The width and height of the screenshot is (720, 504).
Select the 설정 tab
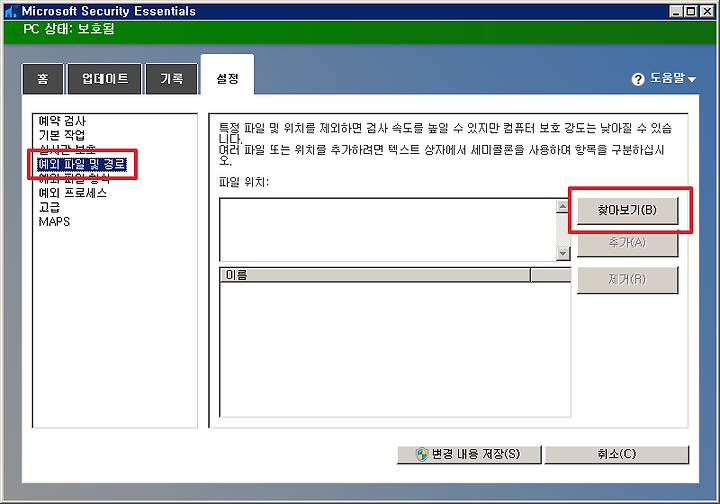[x=227, y=77]
